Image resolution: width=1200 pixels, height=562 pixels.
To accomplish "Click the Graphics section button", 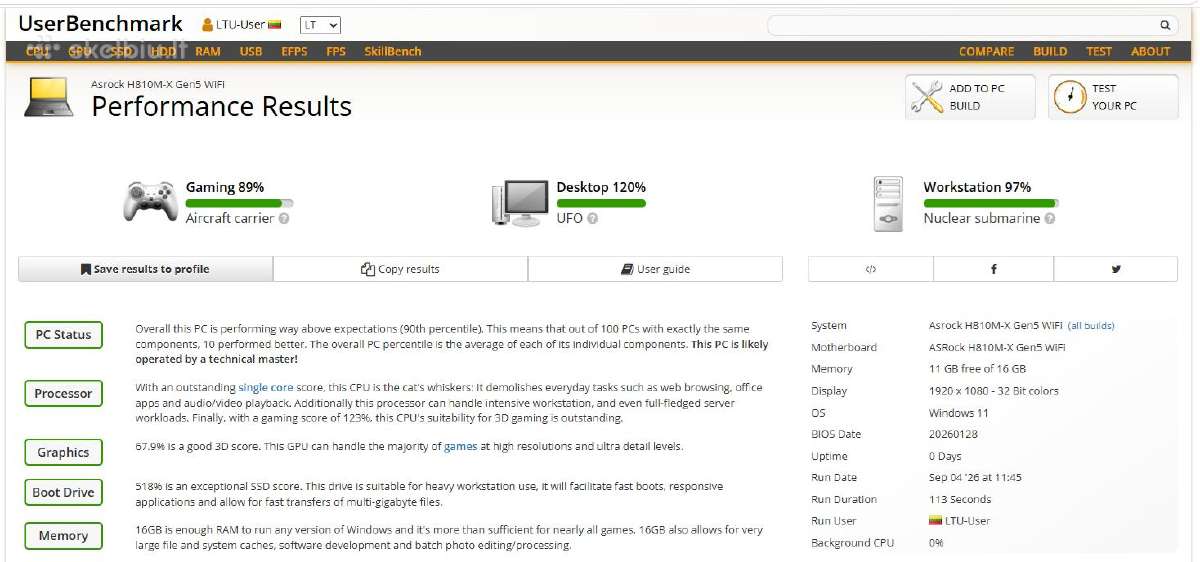I will tap(63, 453).
